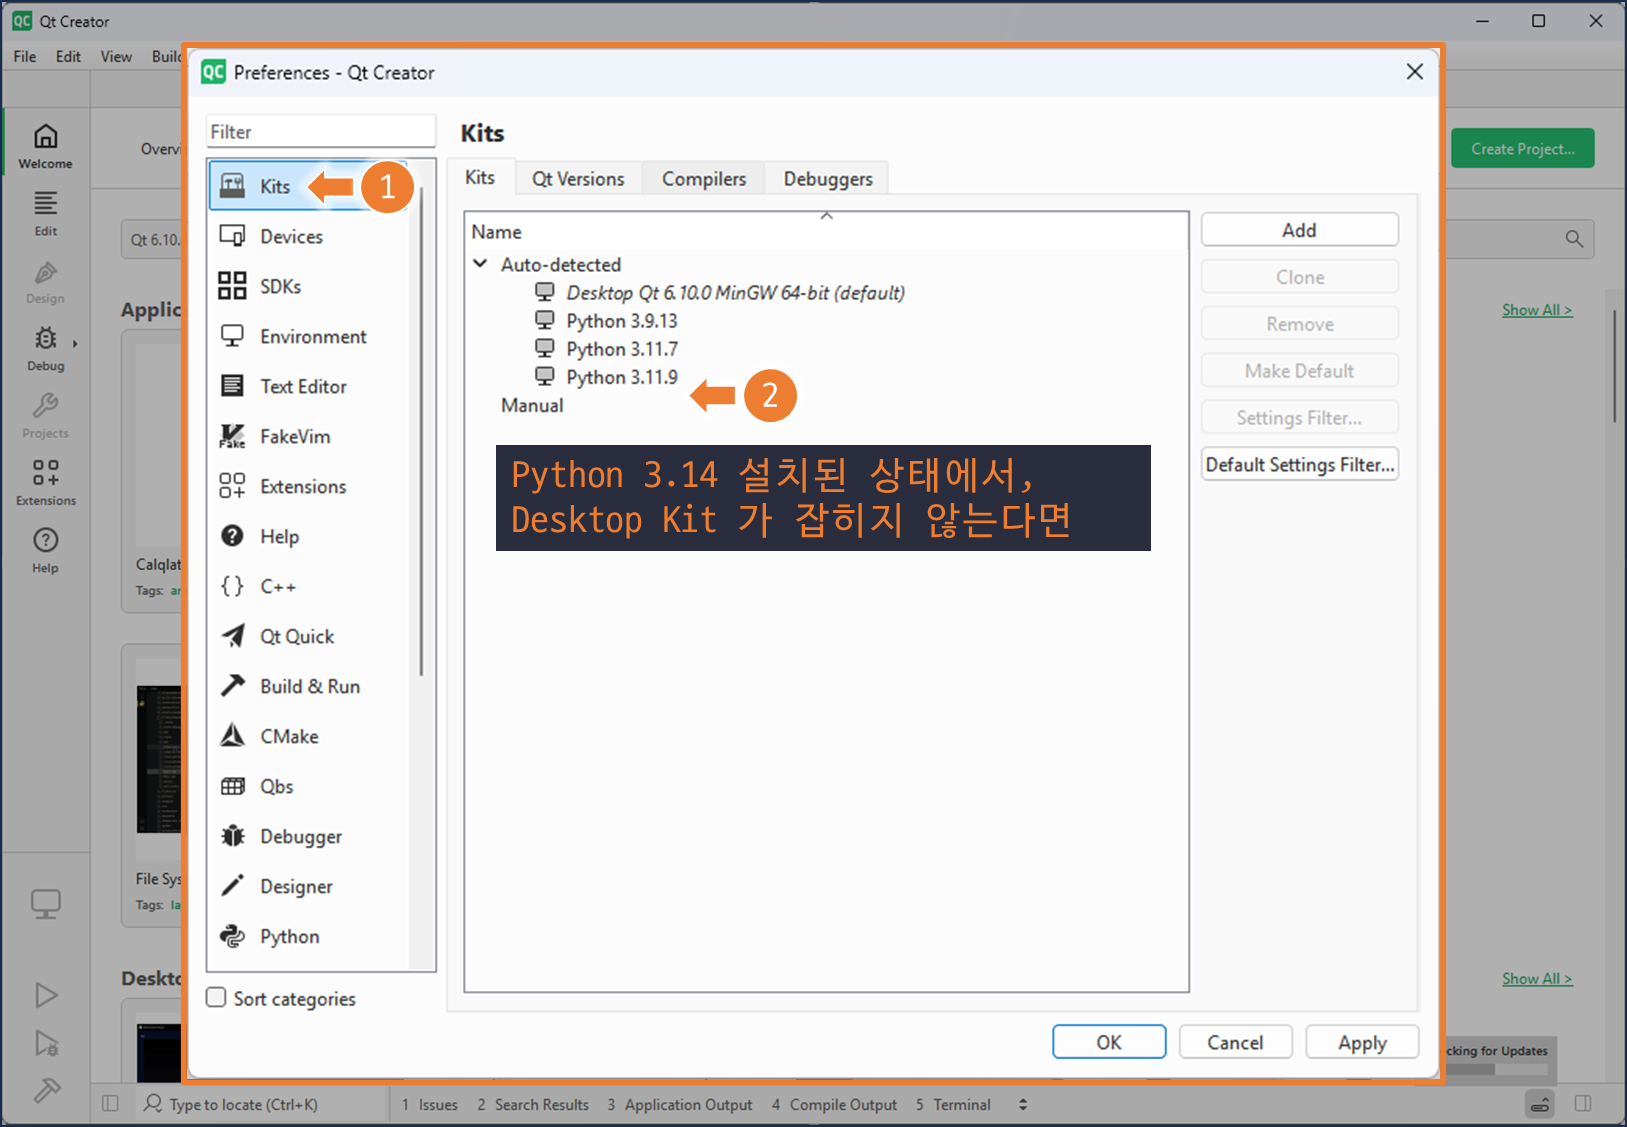Switch to Welcome mode in main window
Image resolution: width=1627 pixels, height=1127 pixels.
point(46,146)
